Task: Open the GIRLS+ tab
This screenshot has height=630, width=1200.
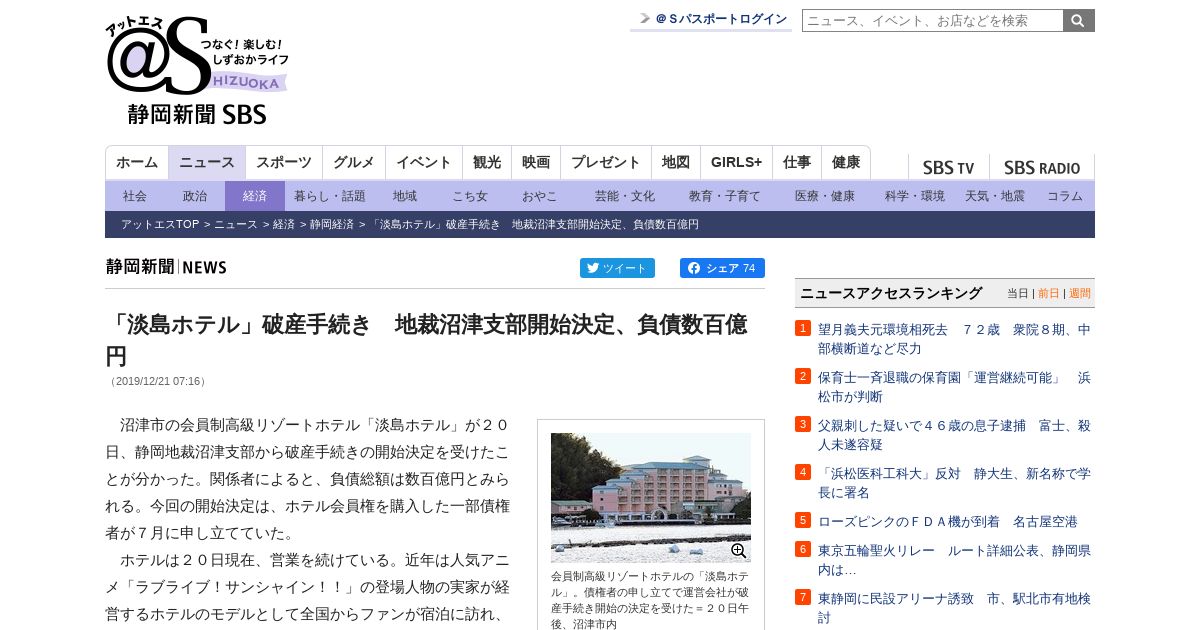Action: [737, 163]
